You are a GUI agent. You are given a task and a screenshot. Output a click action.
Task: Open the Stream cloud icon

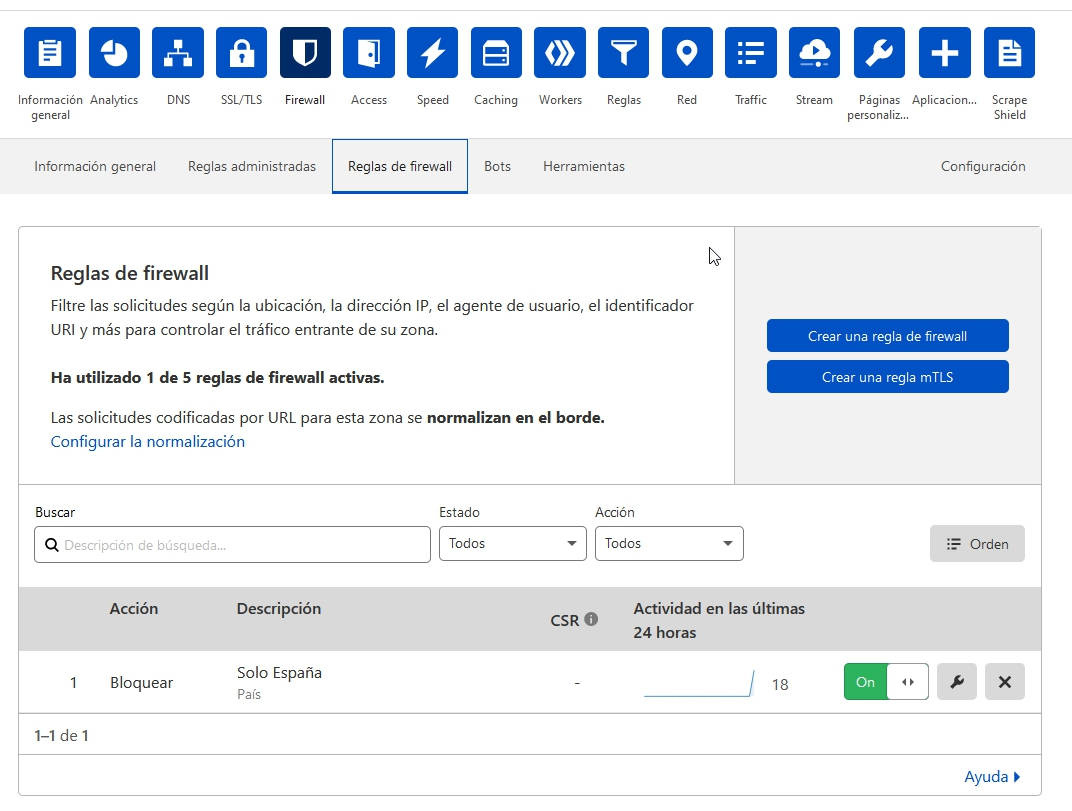pyautogui.click(x=814, y=53)
